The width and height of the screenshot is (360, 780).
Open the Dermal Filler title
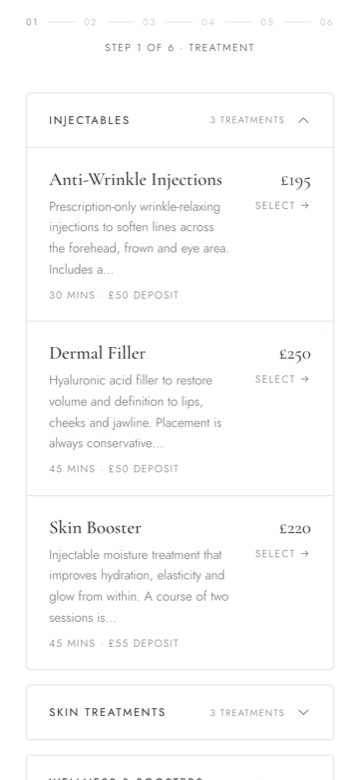point(97,353)
